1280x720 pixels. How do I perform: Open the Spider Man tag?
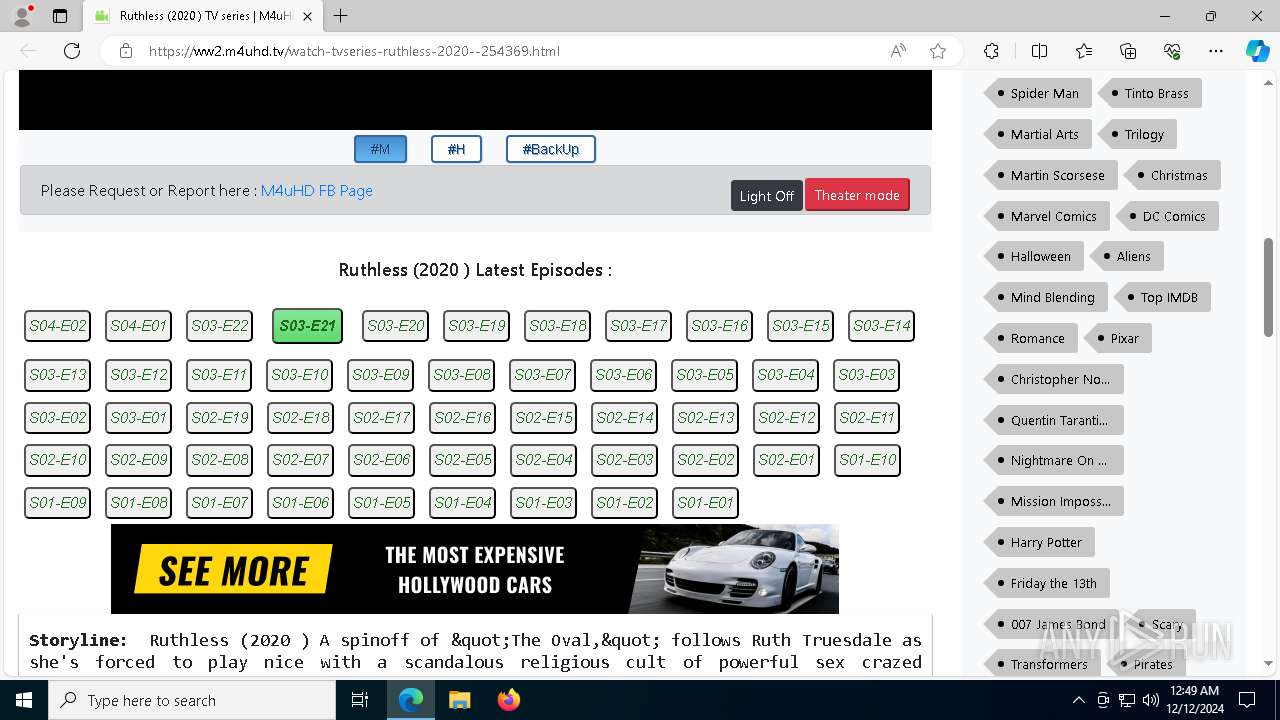(x=1037, y=93)
